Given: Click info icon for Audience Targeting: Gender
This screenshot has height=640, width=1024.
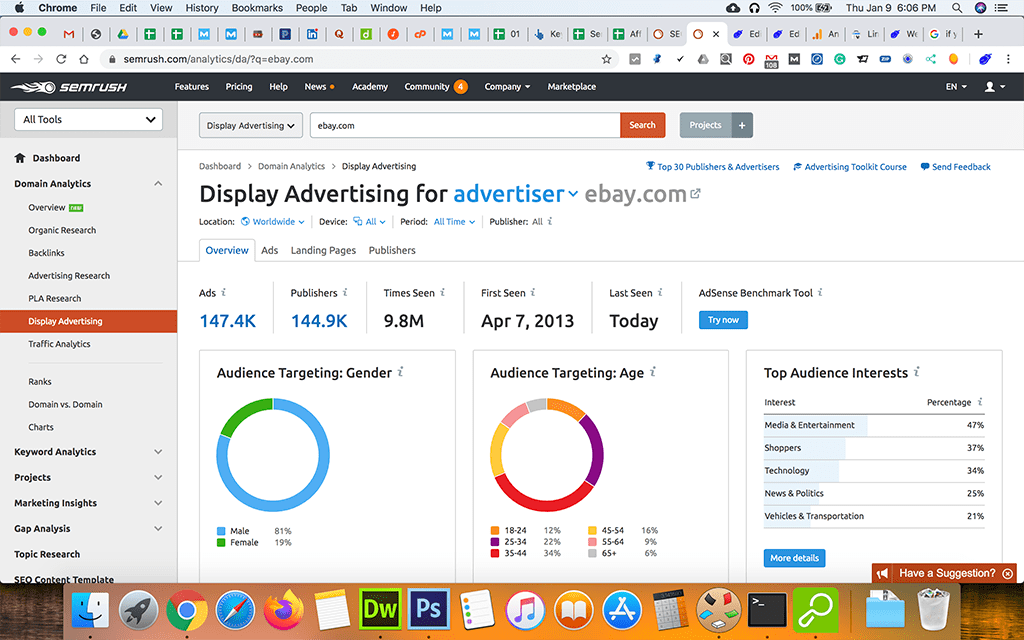Looking at the screenshot, I should point(401,372).
